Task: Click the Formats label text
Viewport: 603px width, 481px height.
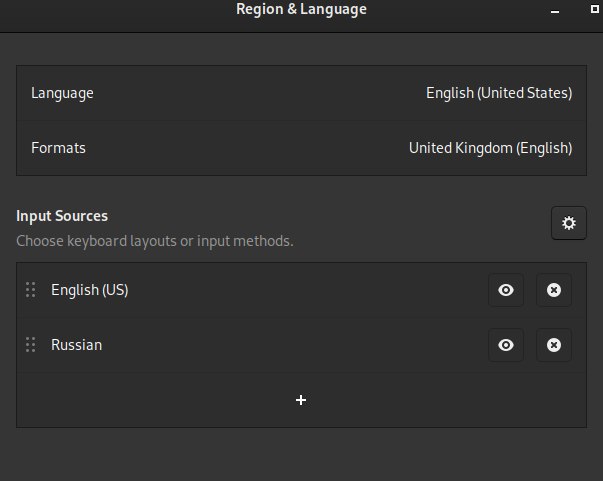Action: tap(58, 148)
